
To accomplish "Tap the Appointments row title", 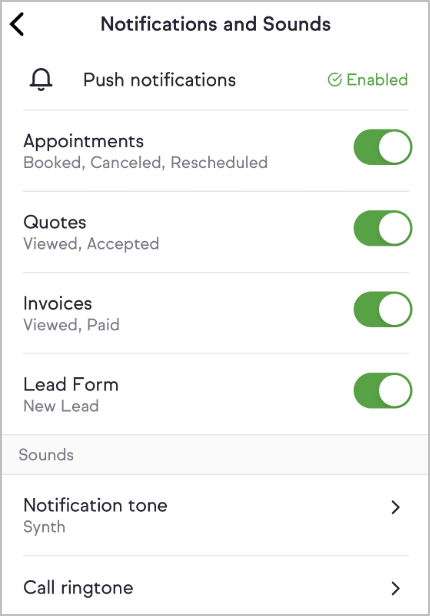I will [84, 141].
